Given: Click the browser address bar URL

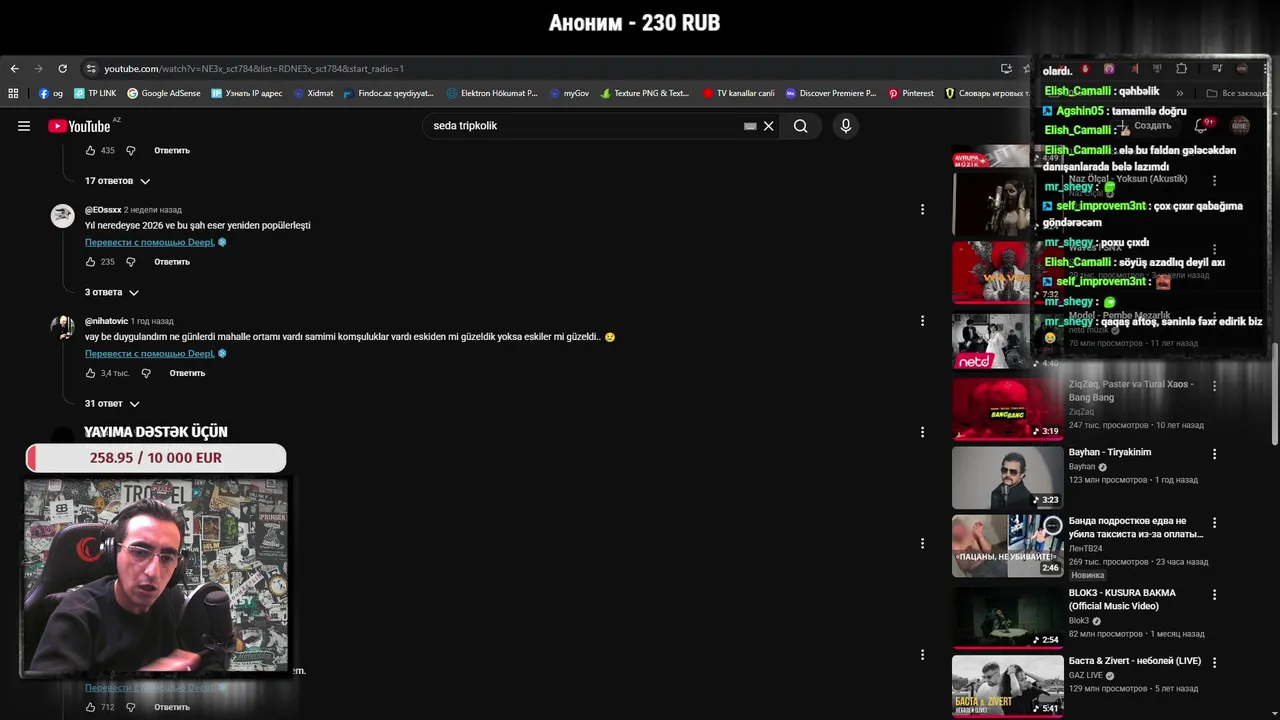Looking at the screenshot, I should point(254,69).
